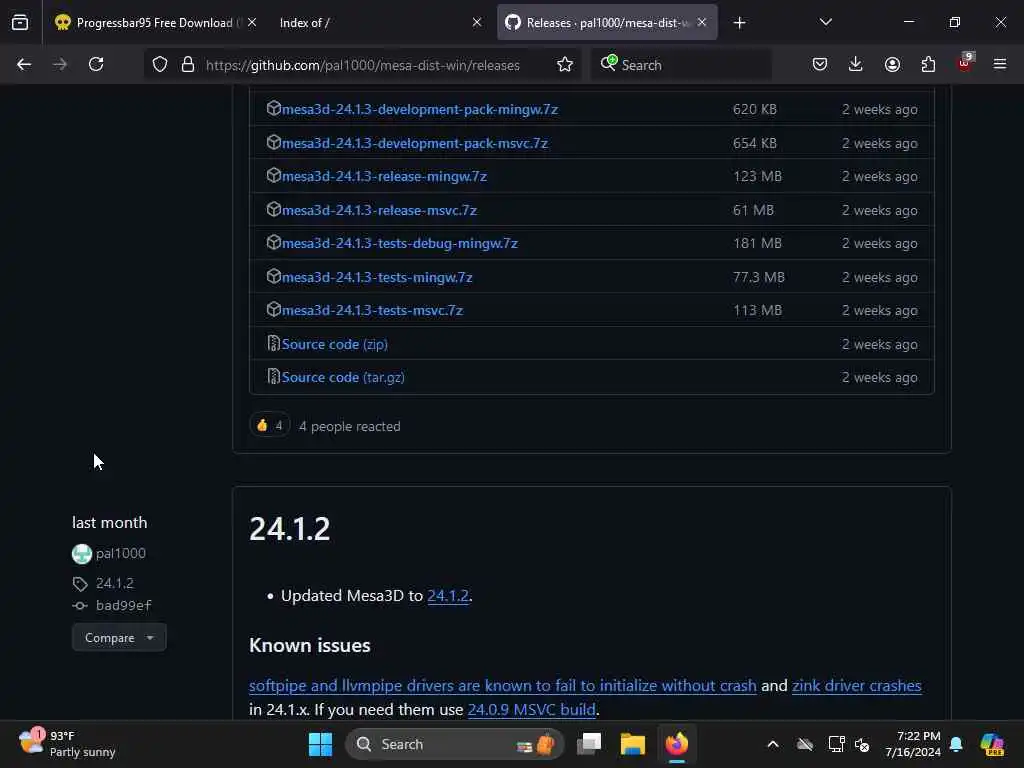Open the clock showing 7:22 PM
Image resolution: width=1024 pixels, height=768 pixels.
click(913, 744)
